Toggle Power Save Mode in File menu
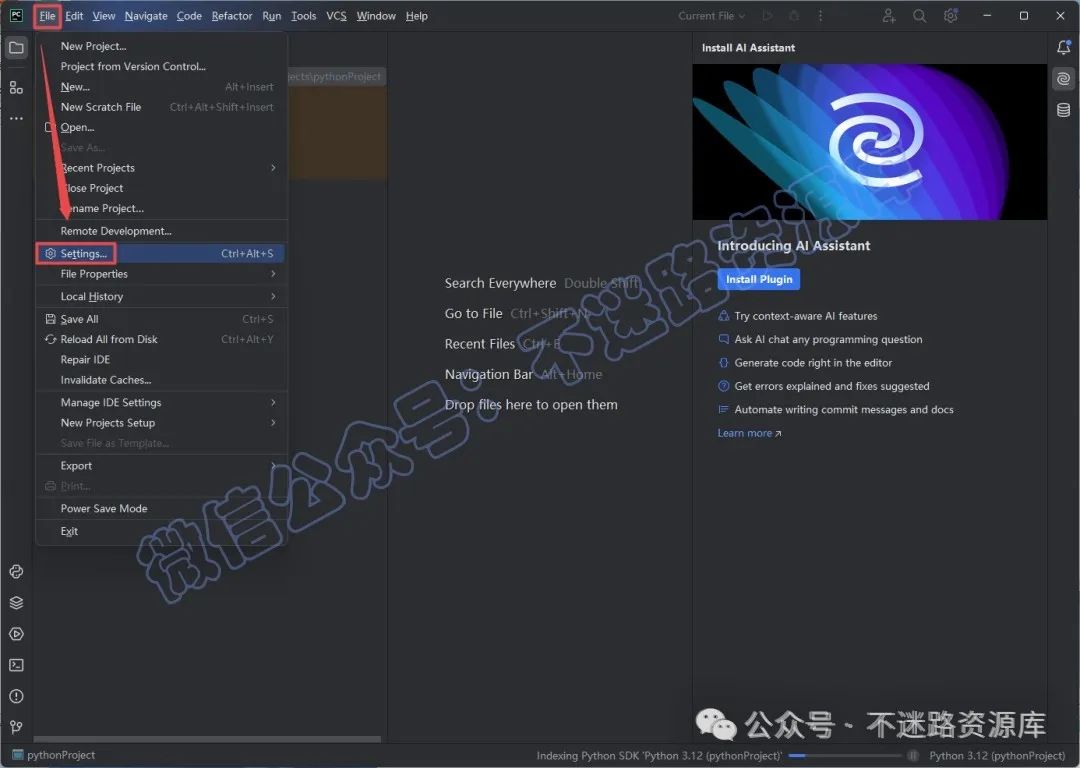The width and height of the screenshot is (1080, 768). 161,509
